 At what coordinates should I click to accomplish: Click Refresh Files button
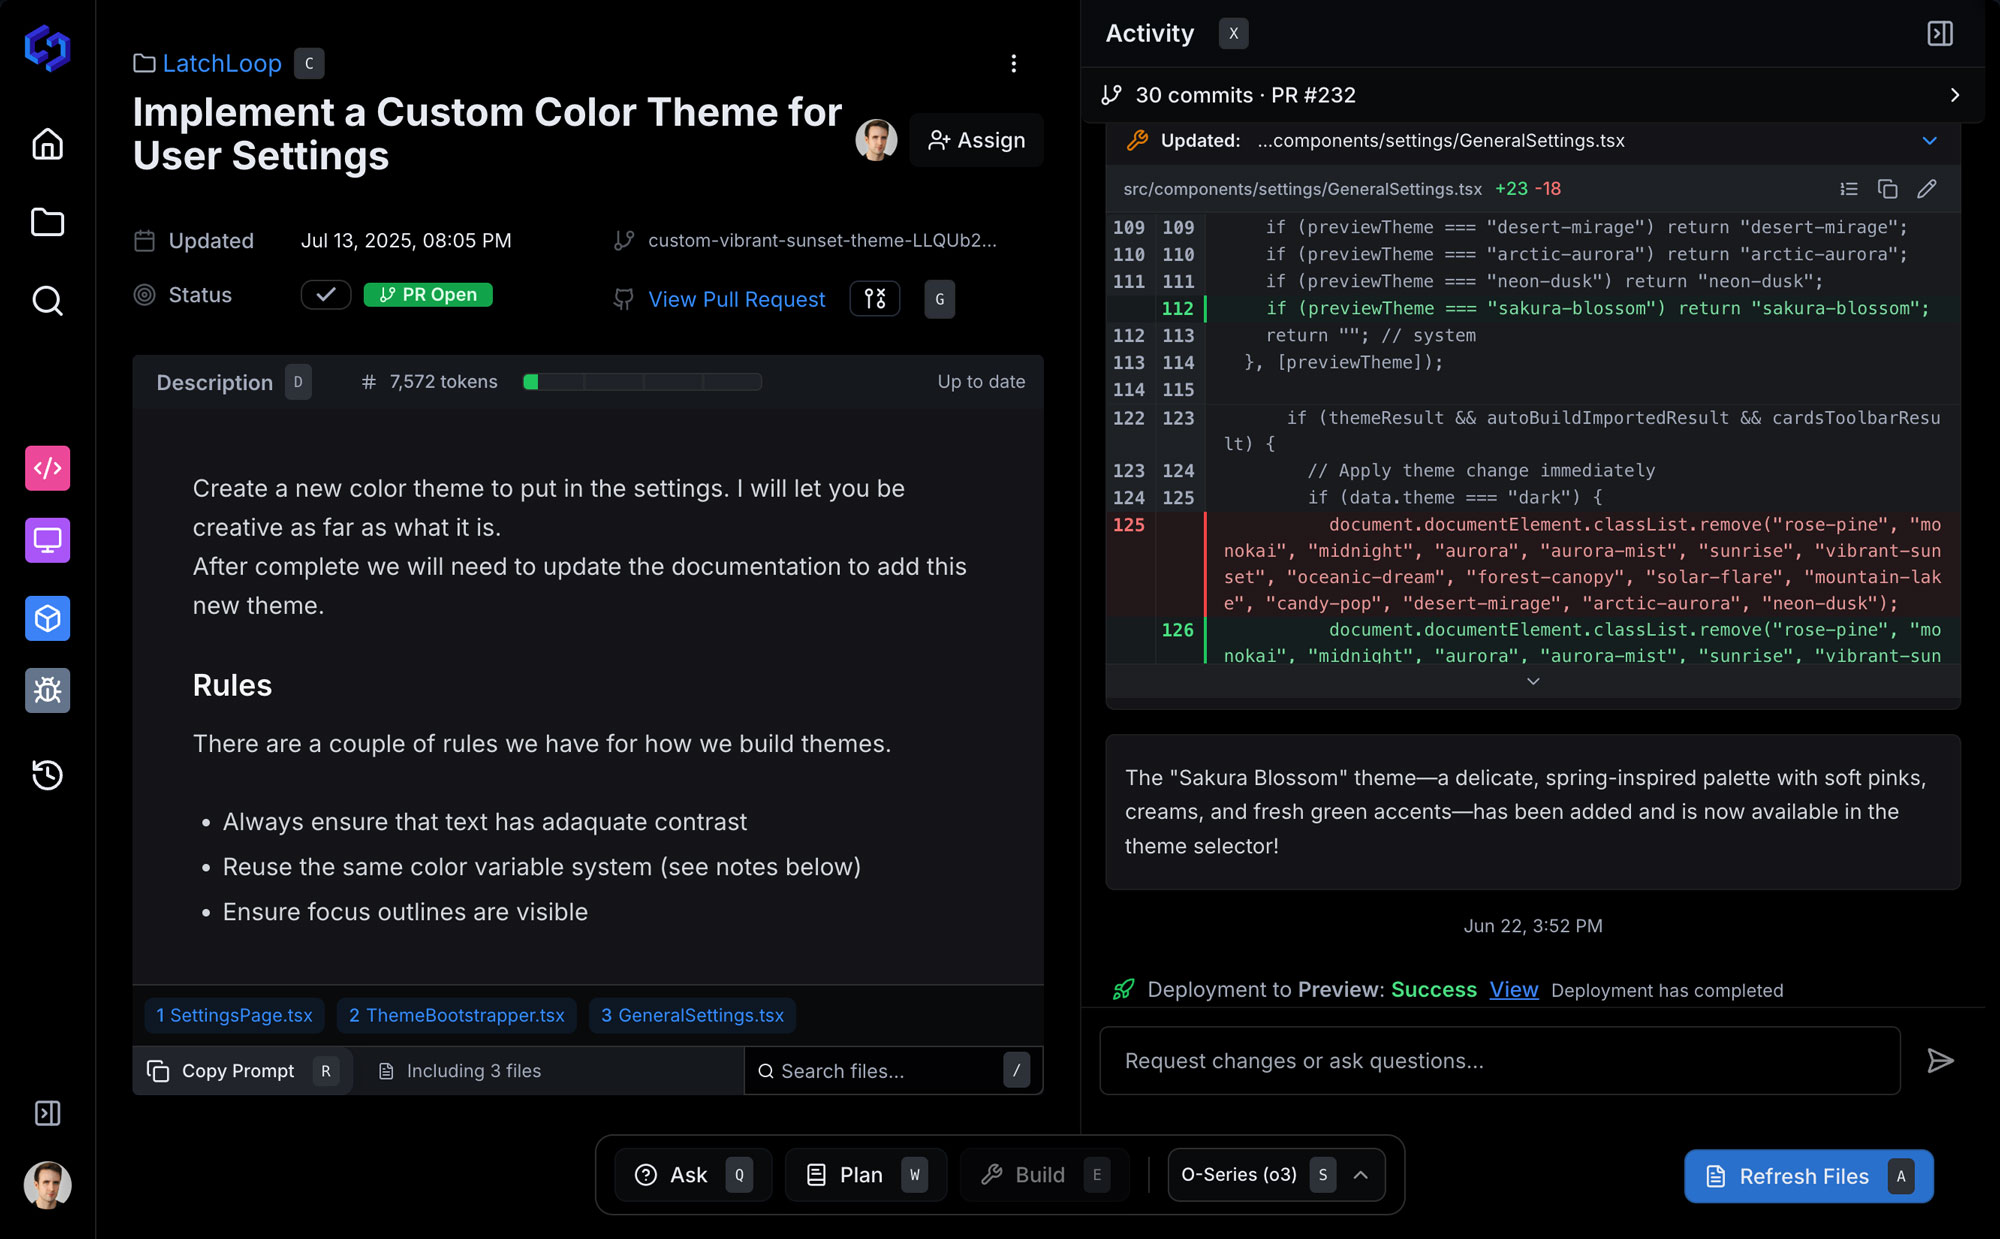point(1808,1176)
